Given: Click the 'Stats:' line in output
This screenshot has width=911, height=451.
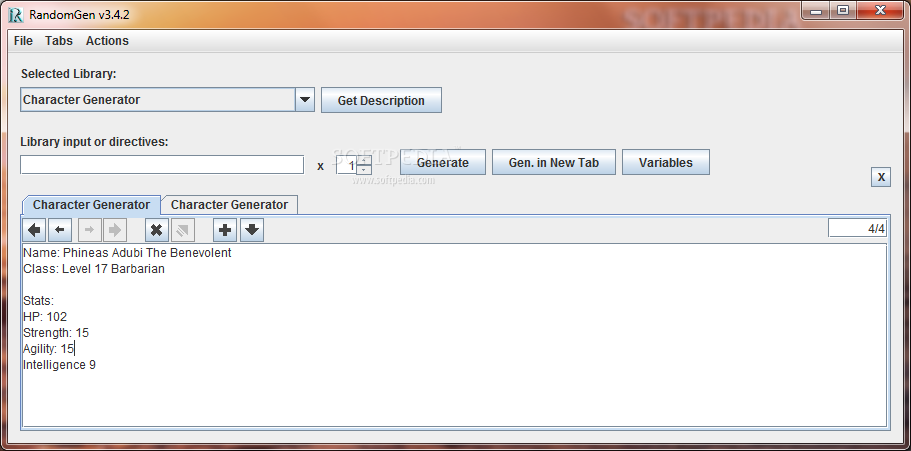Looking at the screenshot, I should coord(38,301).
